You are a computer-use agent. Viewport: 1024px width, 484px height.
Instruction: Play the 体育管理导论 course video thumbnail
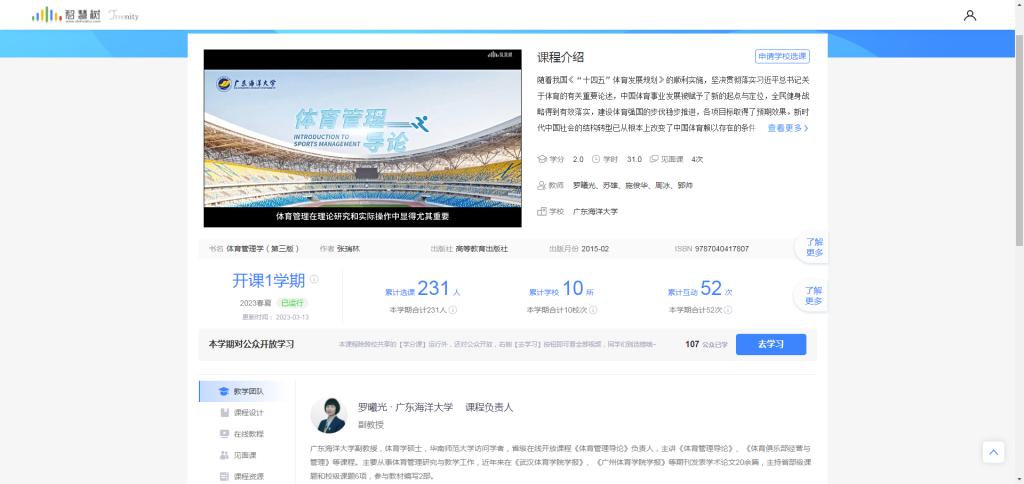coord(362,138)
